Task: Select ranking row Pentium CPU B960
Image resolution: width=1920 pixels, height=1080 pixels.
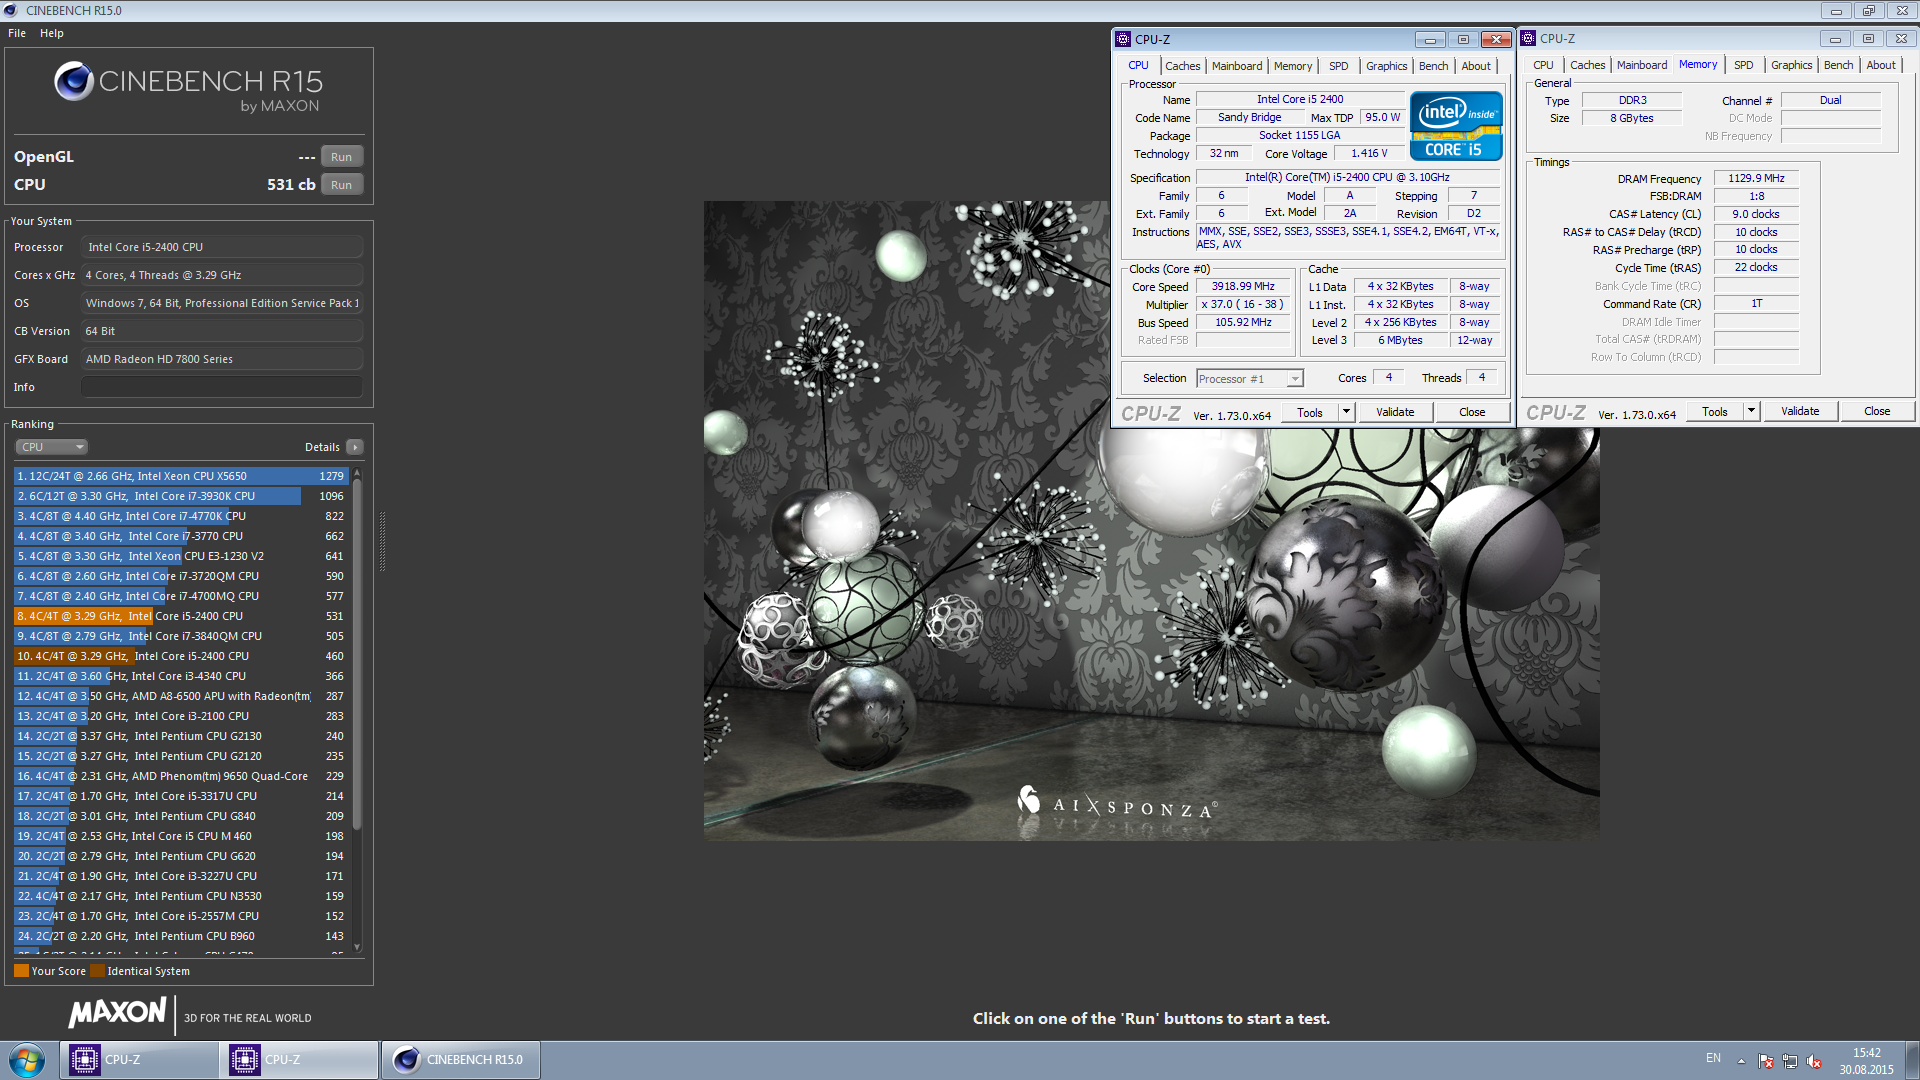Action: pos(180,936)
